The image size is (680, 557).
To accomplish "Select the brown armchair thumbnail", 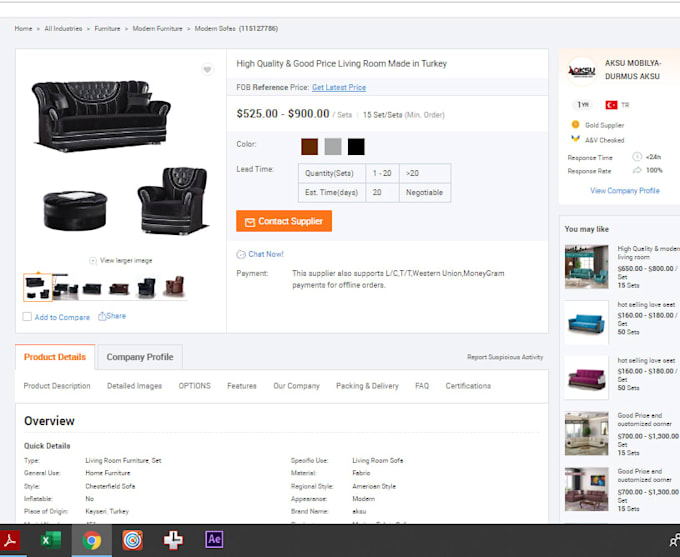I will click(174, 287).
